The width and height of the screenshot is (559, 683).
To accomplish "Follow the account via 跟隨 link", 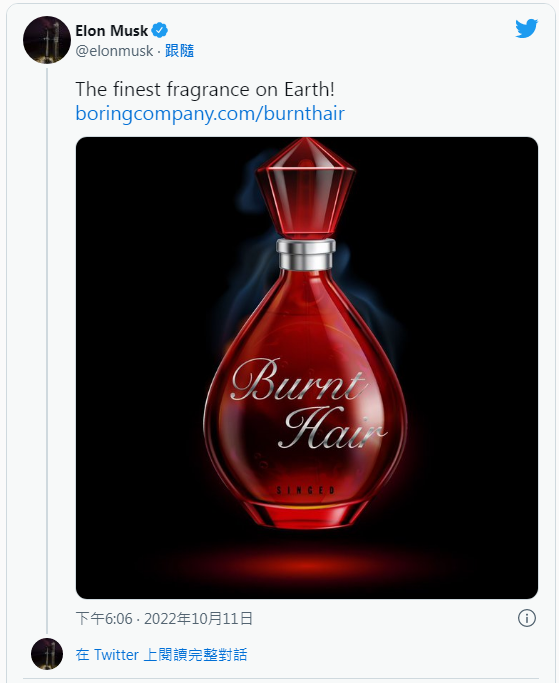I will pyautogui.click(x=179, y=51).
